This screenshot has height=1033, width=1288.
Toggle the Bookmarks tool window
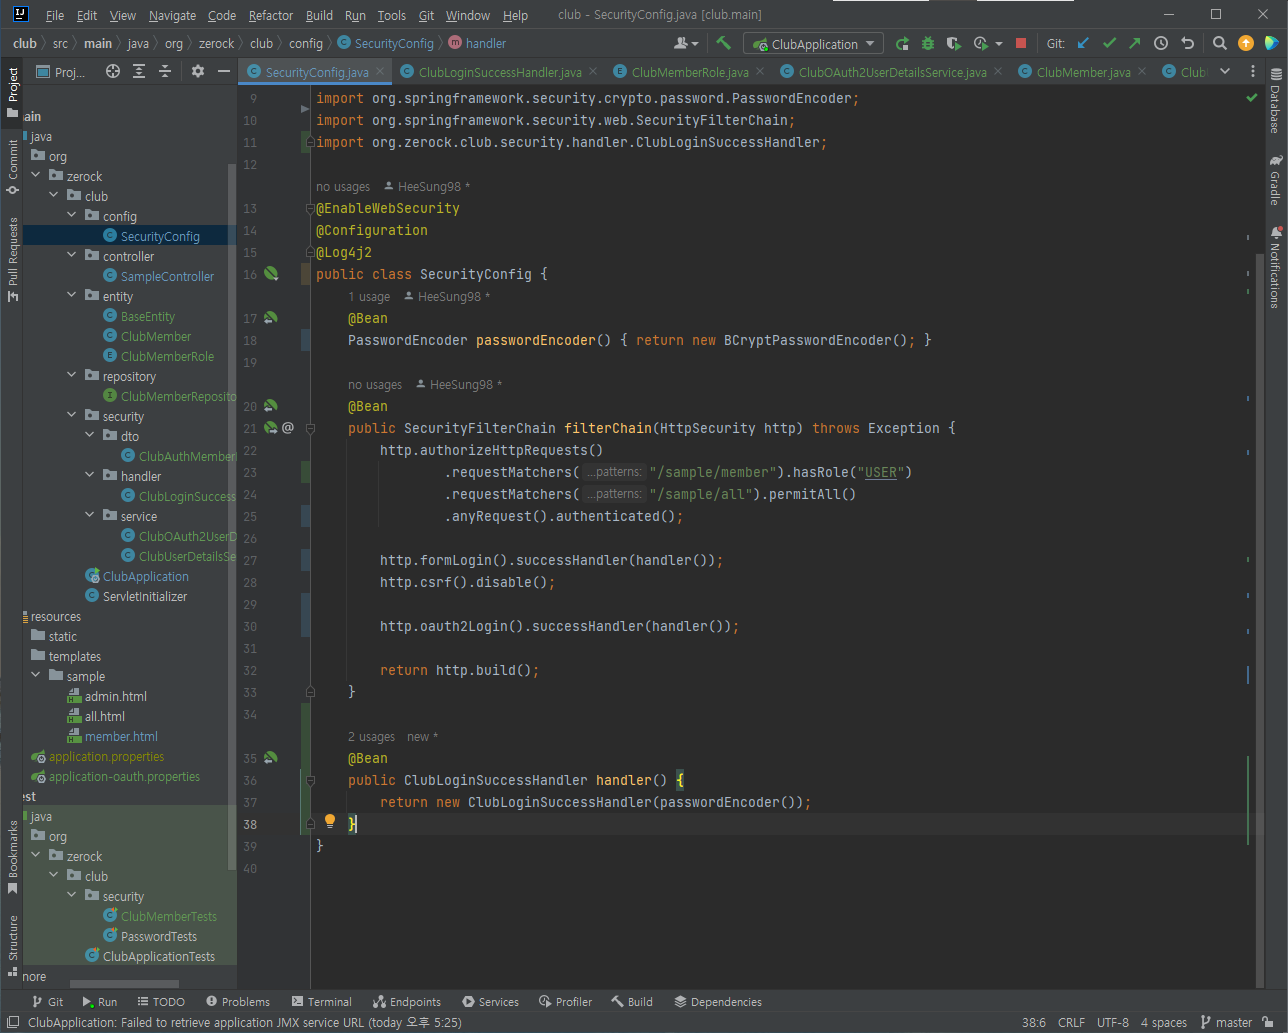(12, 857)
